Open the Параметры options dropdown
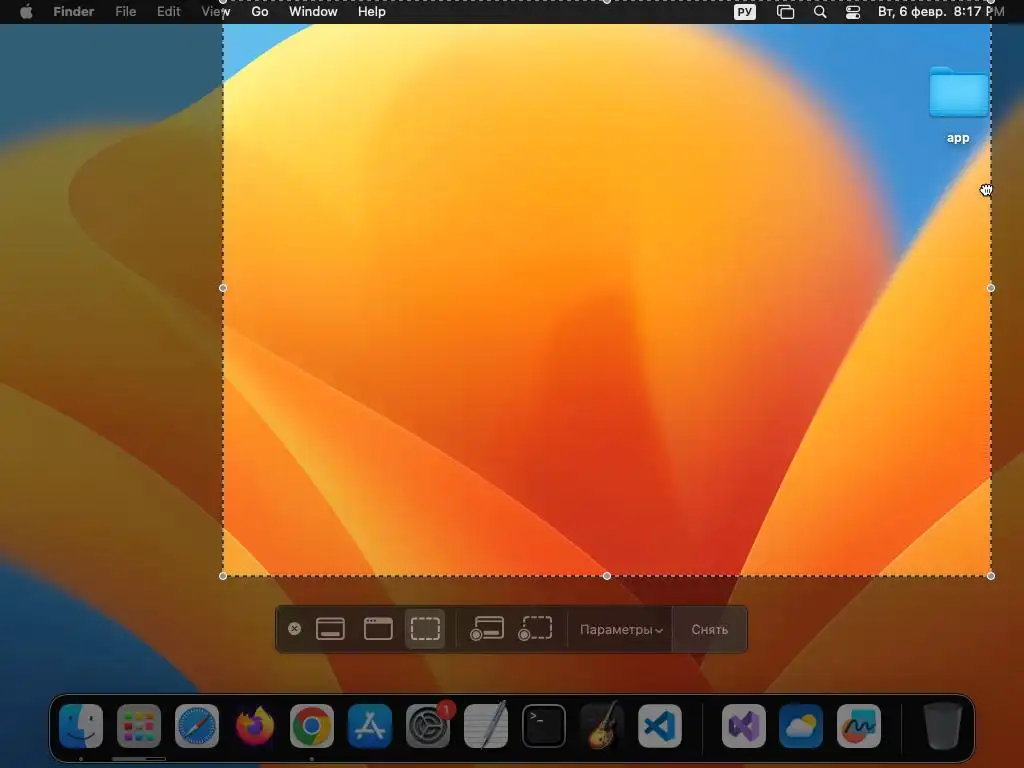Screen dimensions: 1024x768 click(x=621, y=630)
